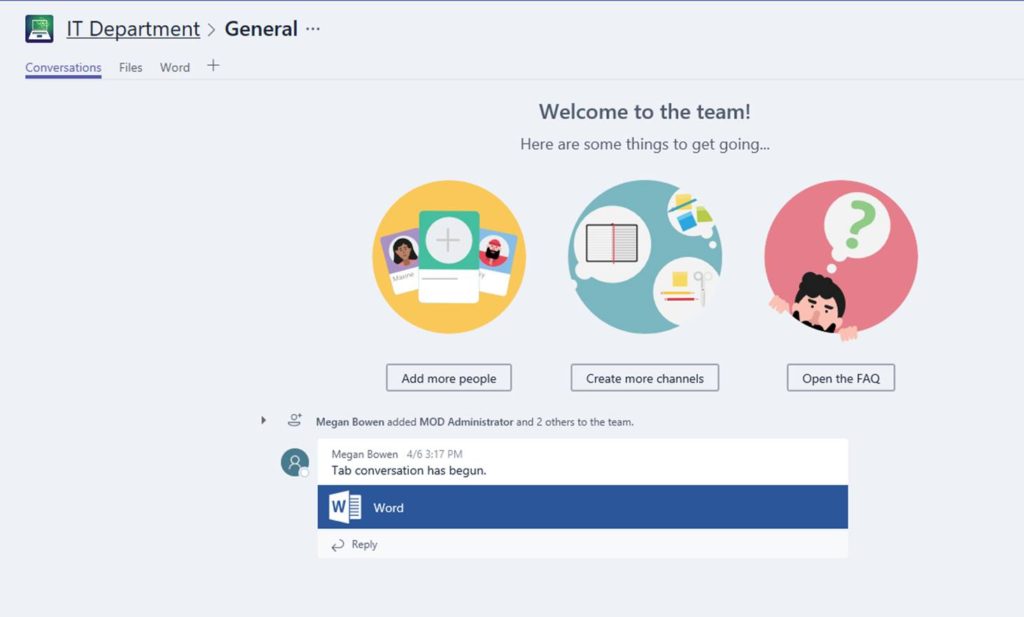This screenshot has width=1024, height=617.
Task: Click the 'Welcome to the team!' heading
Action: 645,112
